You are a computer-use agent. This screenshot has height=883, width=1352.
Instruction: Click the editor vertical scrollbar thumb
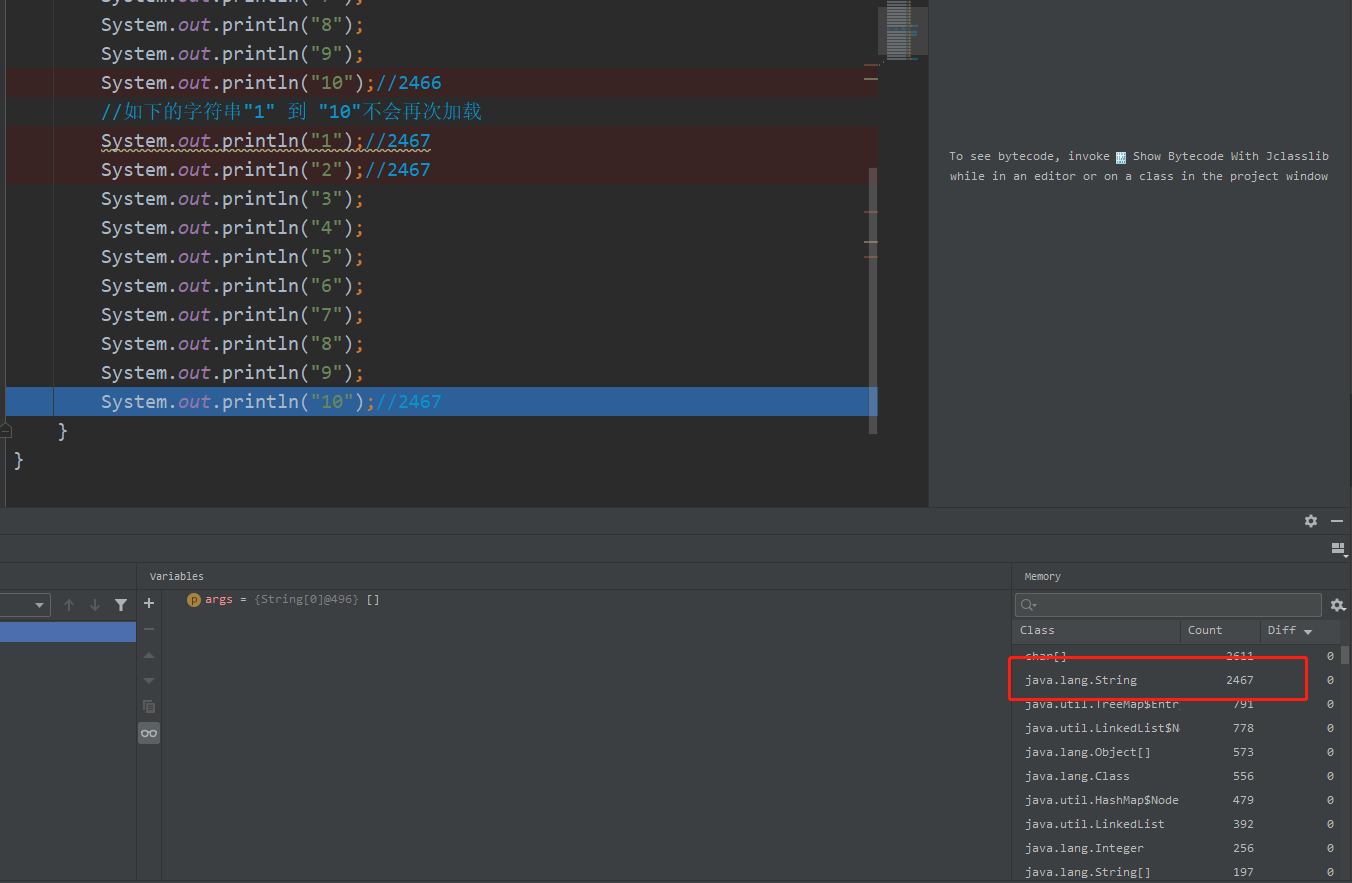[873, 300]
